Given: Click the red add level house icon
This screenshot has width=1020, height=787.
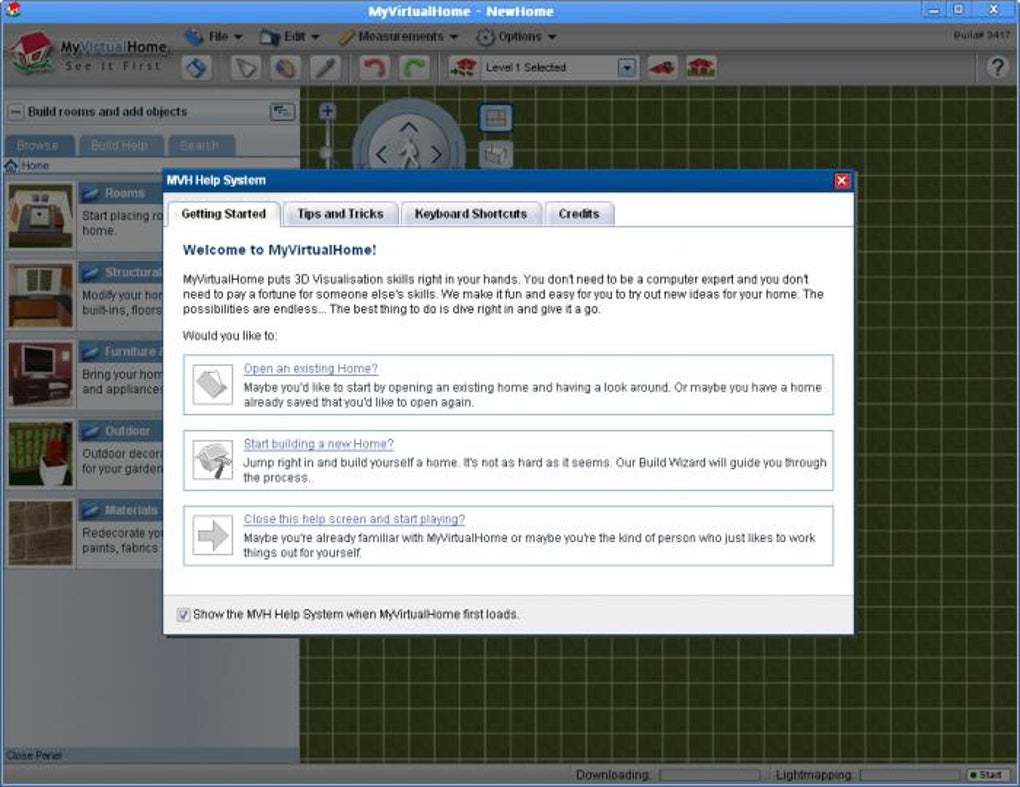Looking at the screenshot, I should coord(701,68).
